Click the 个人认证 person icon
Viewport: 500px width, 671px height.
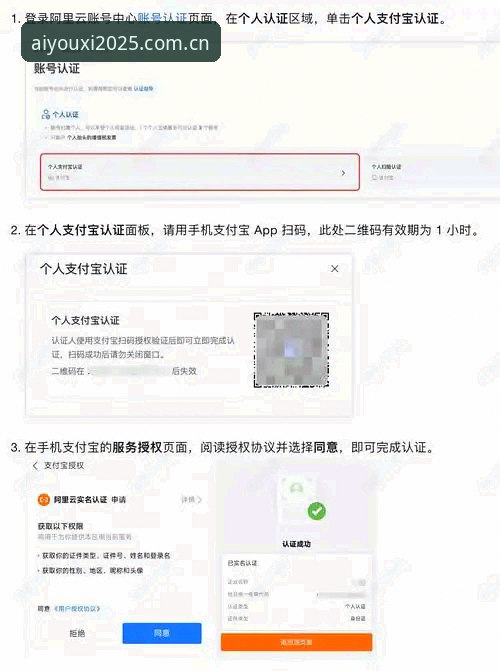click(x=45, y=114)
